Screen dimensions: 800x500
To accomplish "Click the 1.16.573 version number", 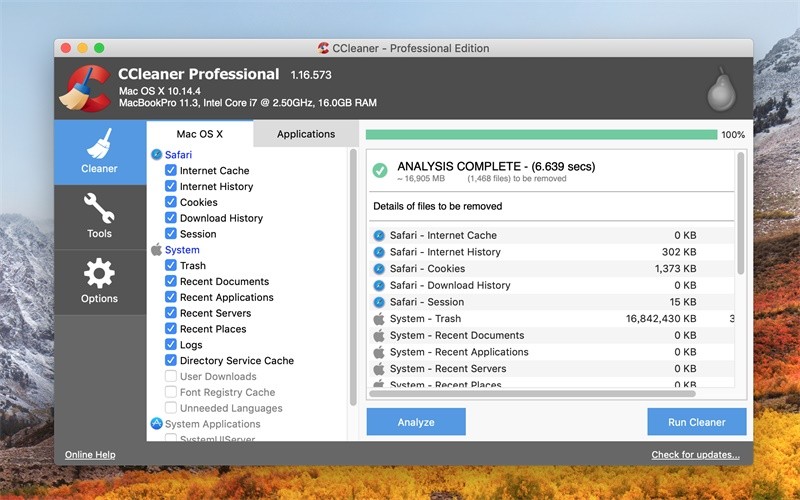I will [311, 75].
